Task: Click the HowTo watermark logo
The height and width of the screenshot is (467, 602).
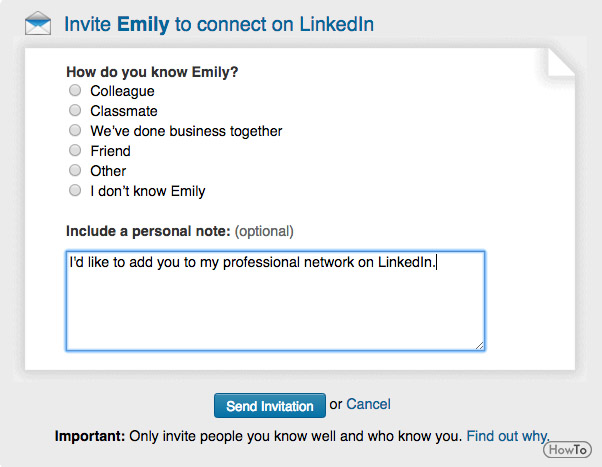Action: click(x=567, y=449)
